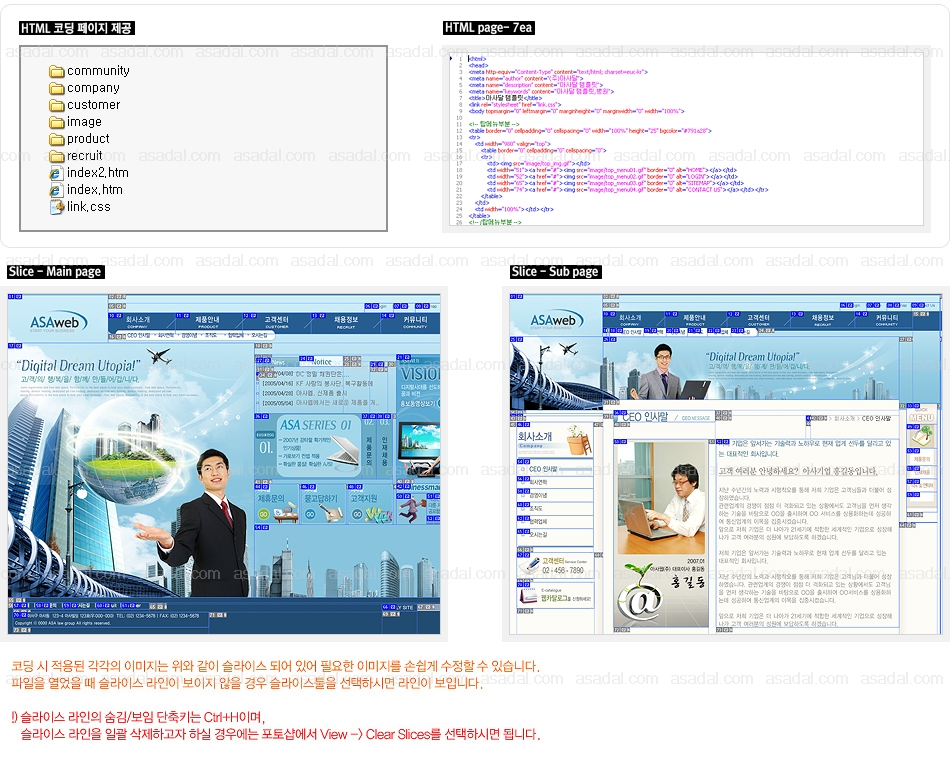This screenshot has height=760, width=950.
Task: Select the link.css file icon
Action: (57, 207)
